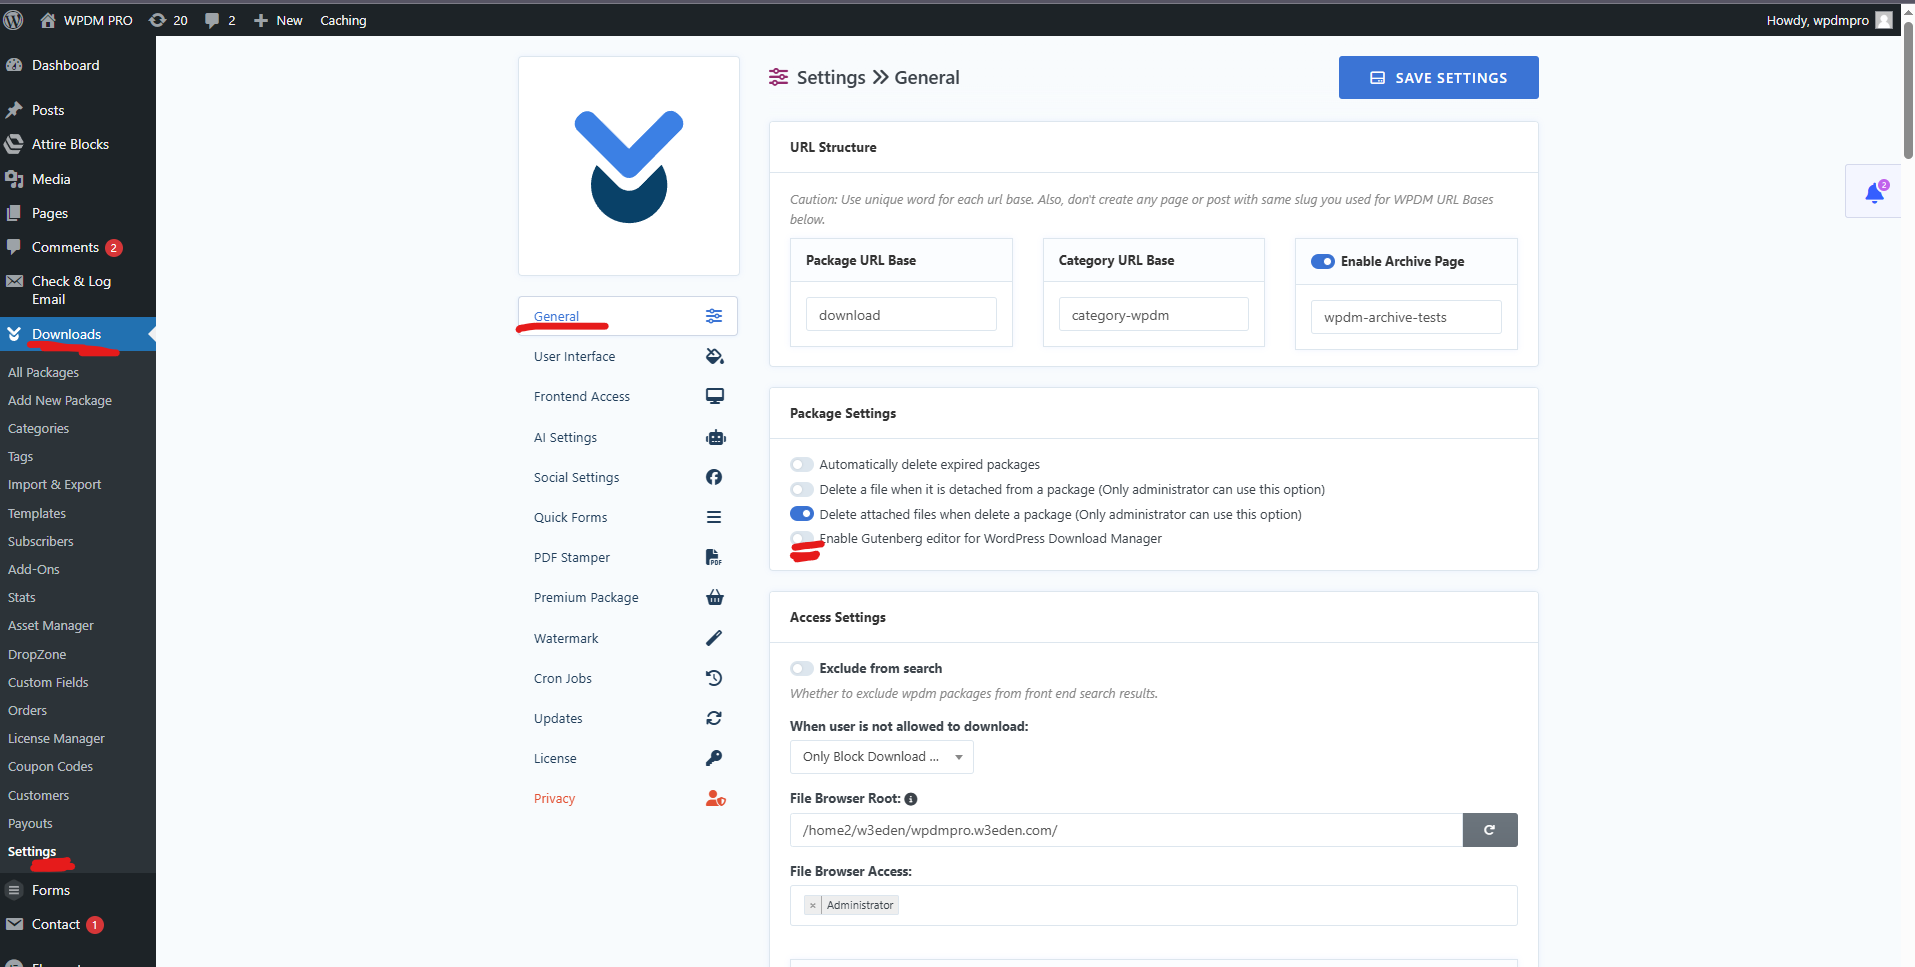Open Media in the sidebar

point(51,179)
